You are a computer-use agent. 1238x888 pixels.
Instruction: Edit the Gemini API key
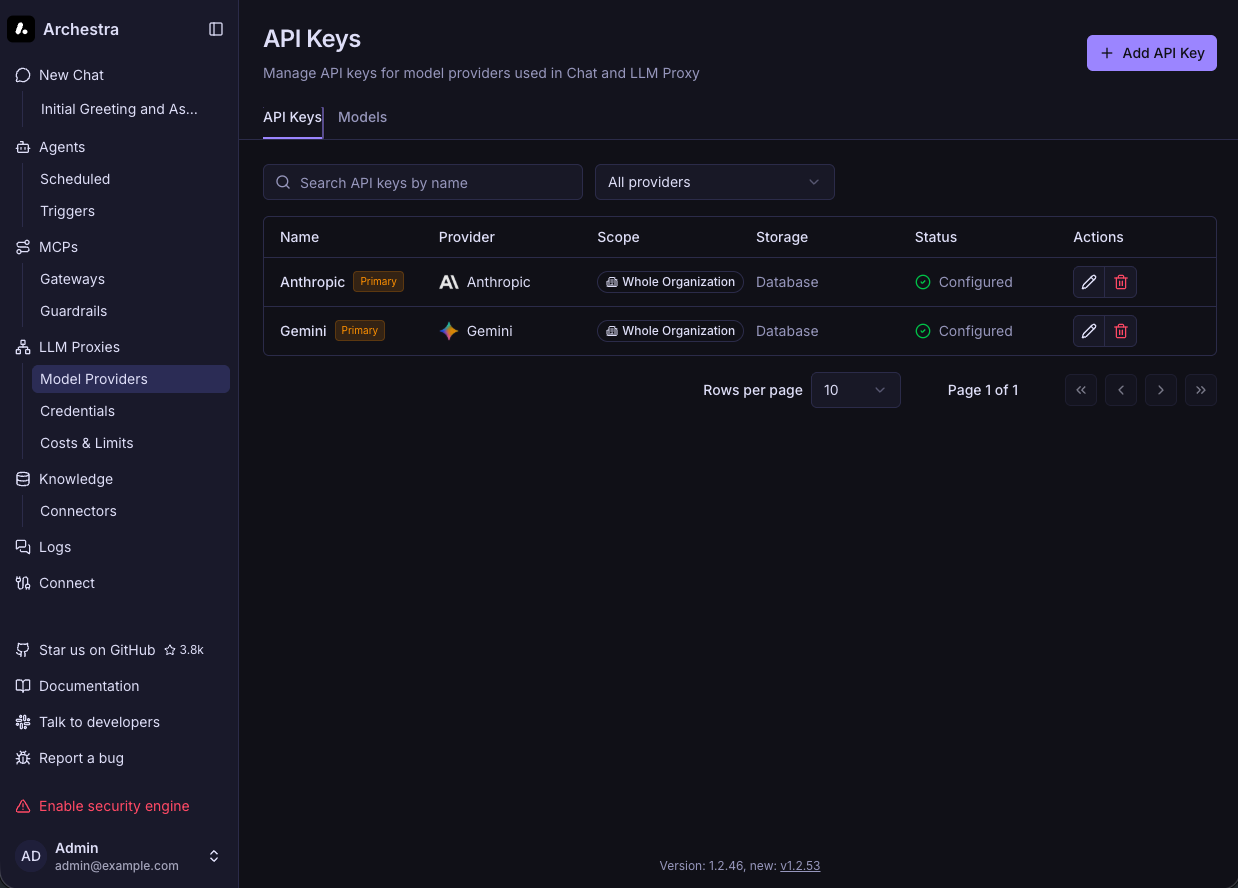(1089, 331)
